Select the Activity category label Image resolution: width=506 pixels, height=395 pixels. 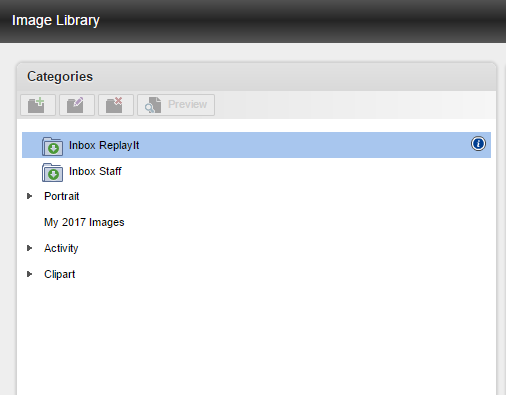pos(61,248)
